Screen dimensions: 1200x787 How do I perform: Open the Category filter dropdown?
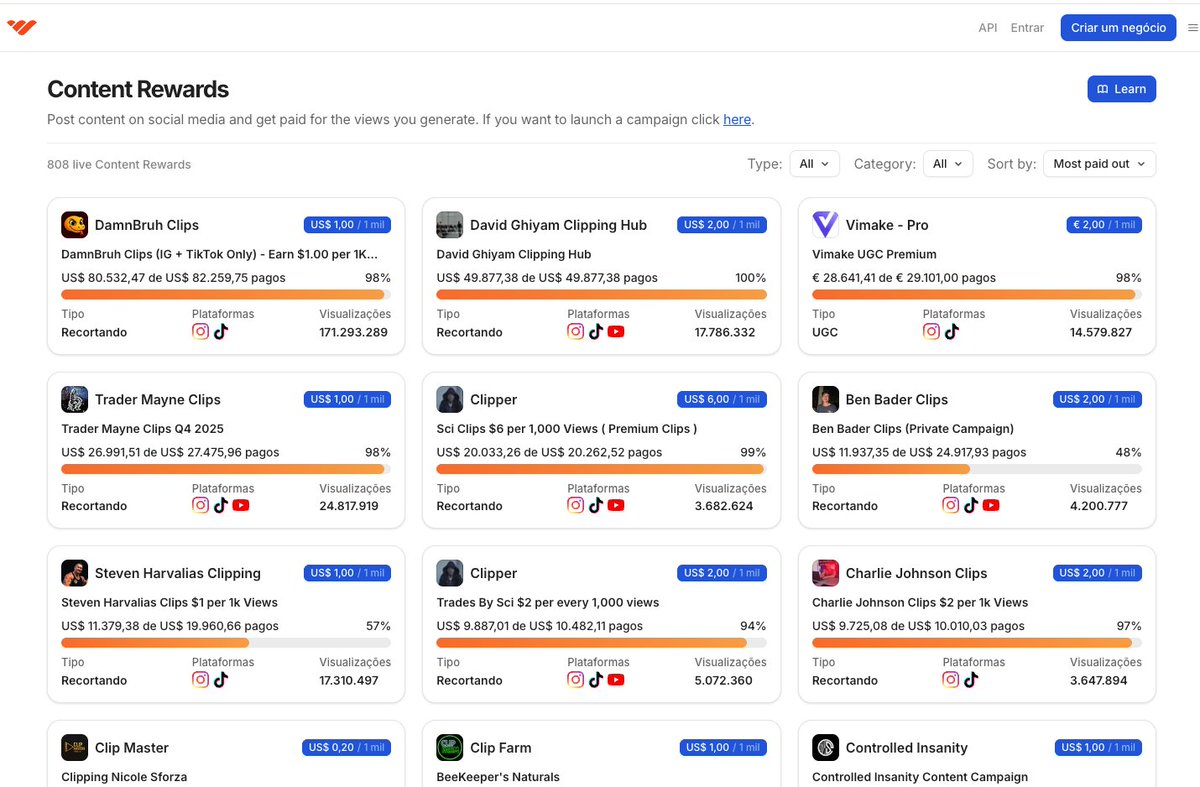pyautogui.click(x=947, y=164)
